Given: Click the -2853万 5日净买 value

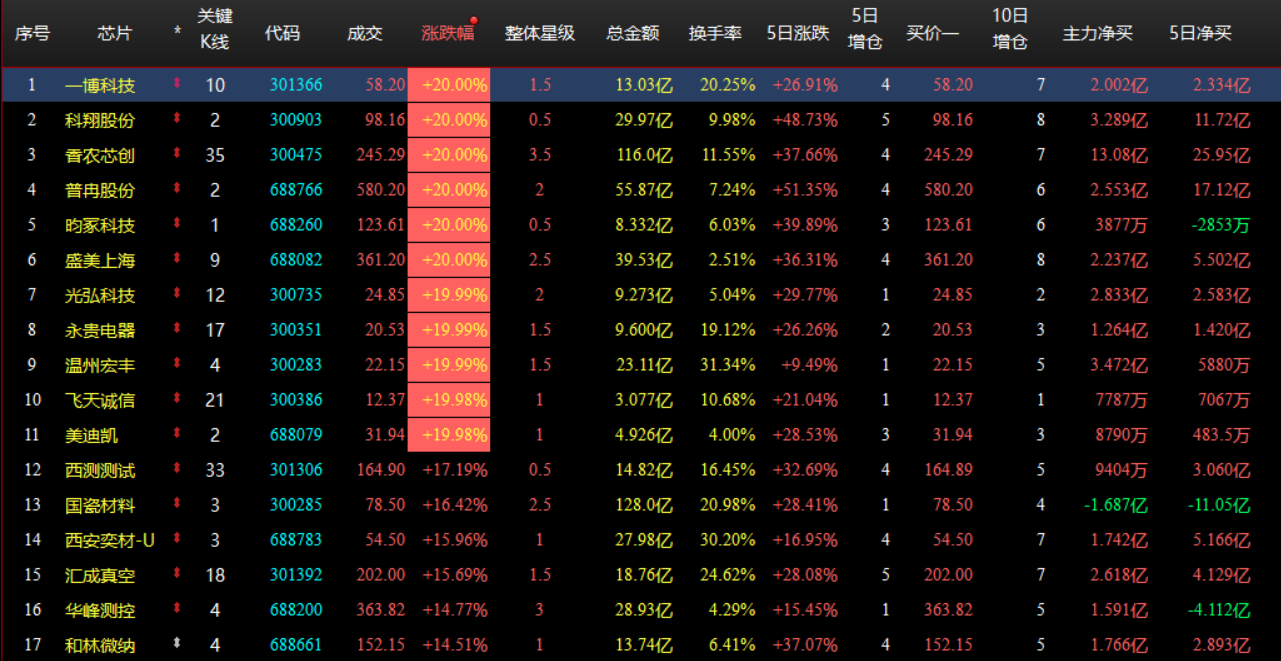Looking at the screenshot, I should coord(1221,225).
